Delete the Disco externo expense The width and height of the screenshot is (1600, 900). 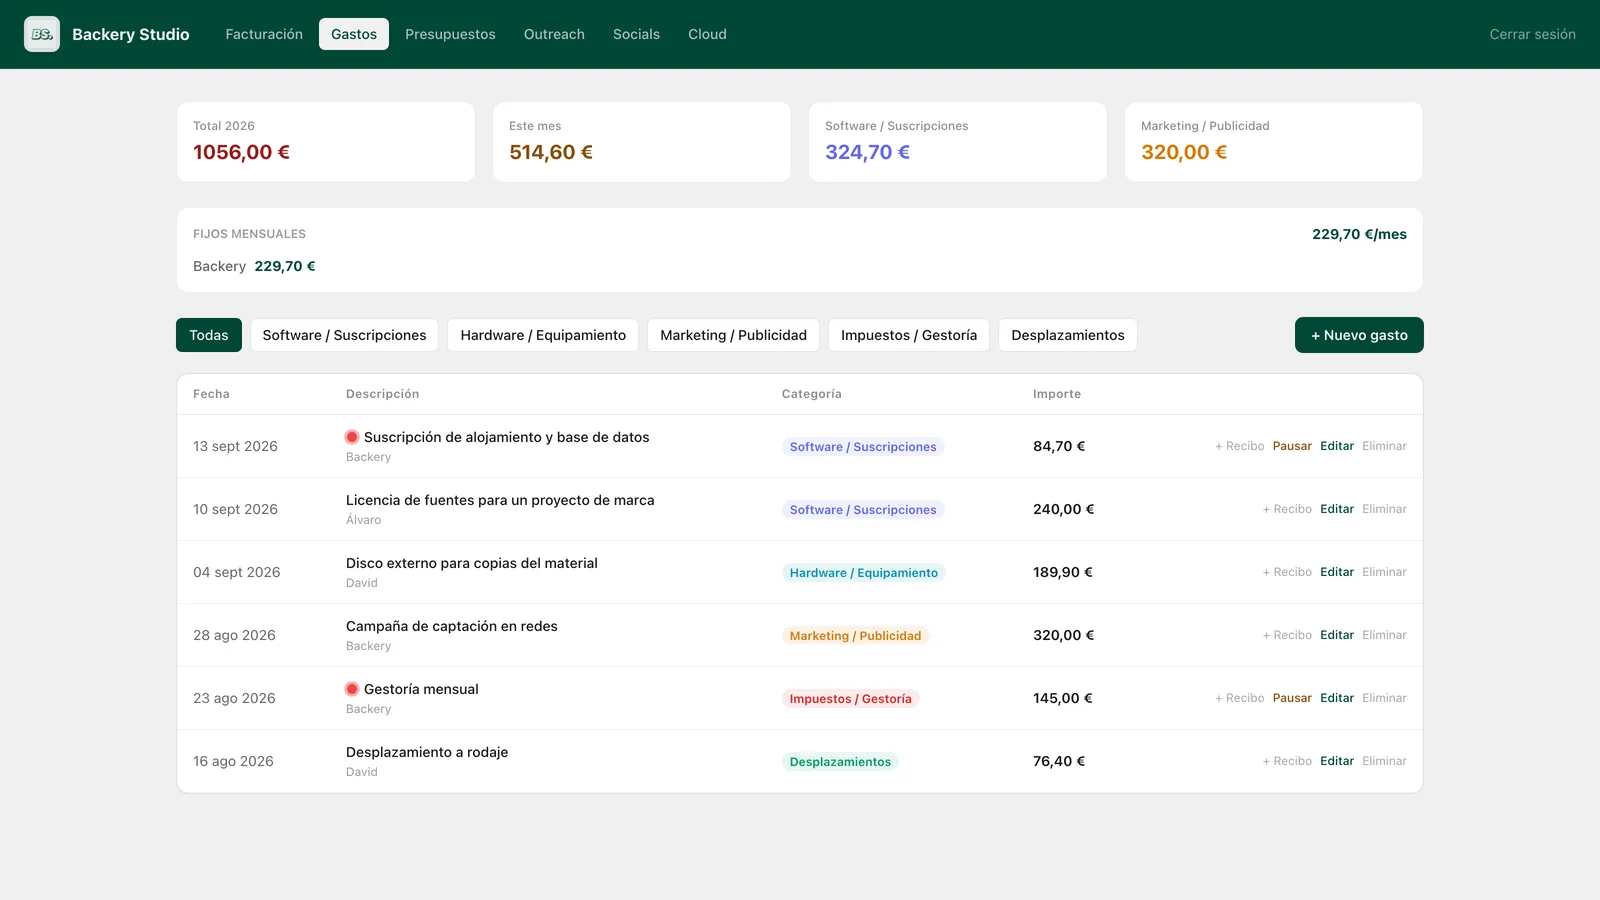[1384, 572]
